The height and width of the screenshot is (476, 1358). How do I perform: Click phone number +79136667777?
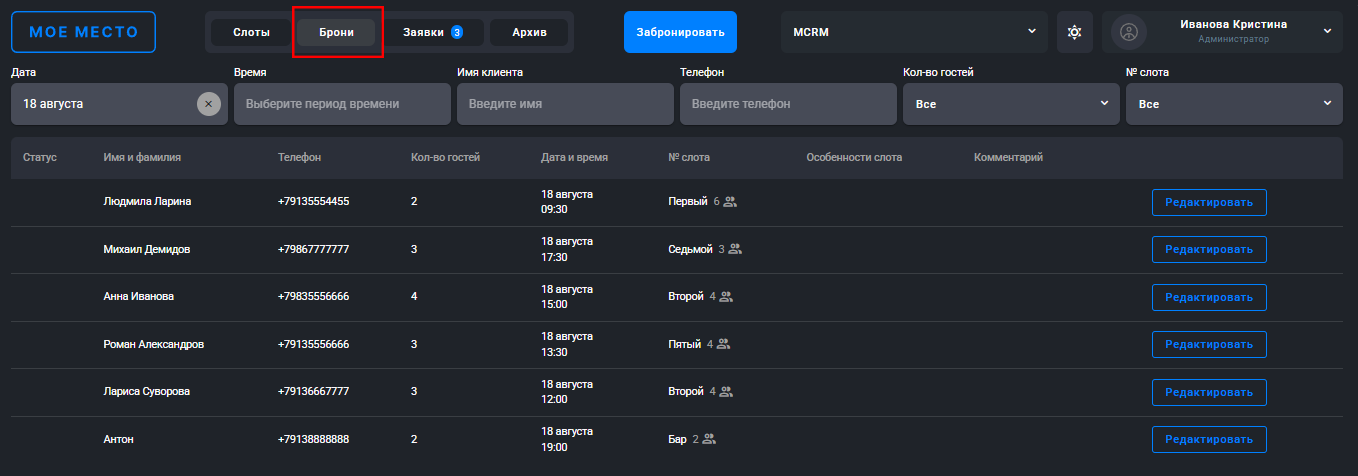pyautogui.click(x=313, y=391)
